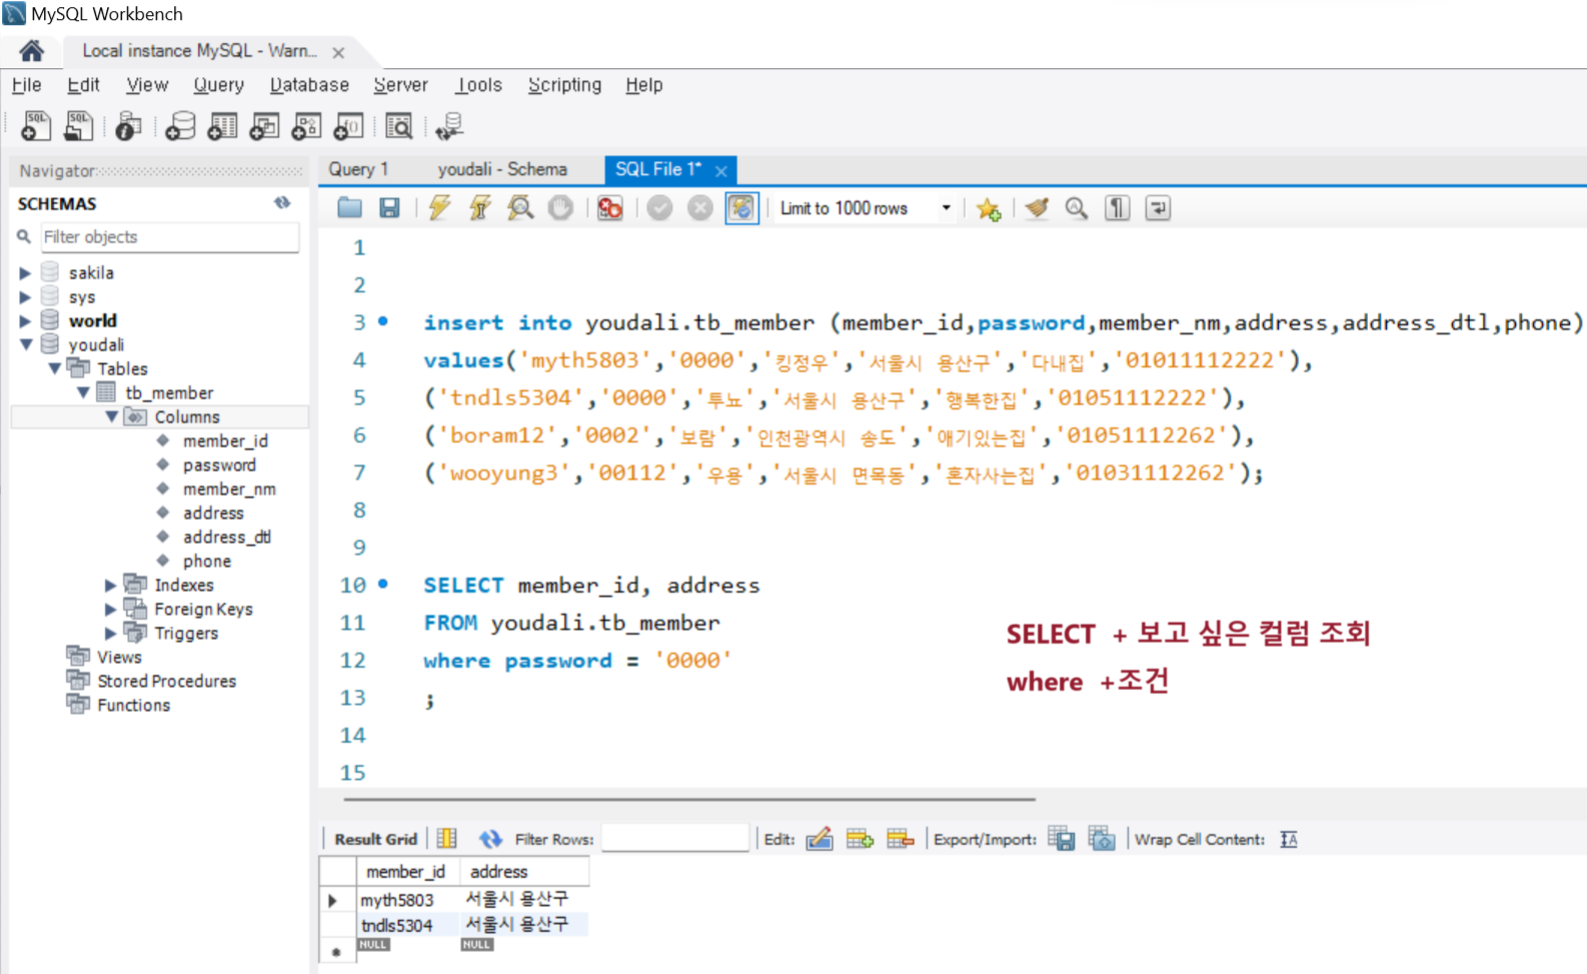Viewport: 1587px width, 974px height.
Task: Delete selected rows in result grid
Action: pos(900,839)
